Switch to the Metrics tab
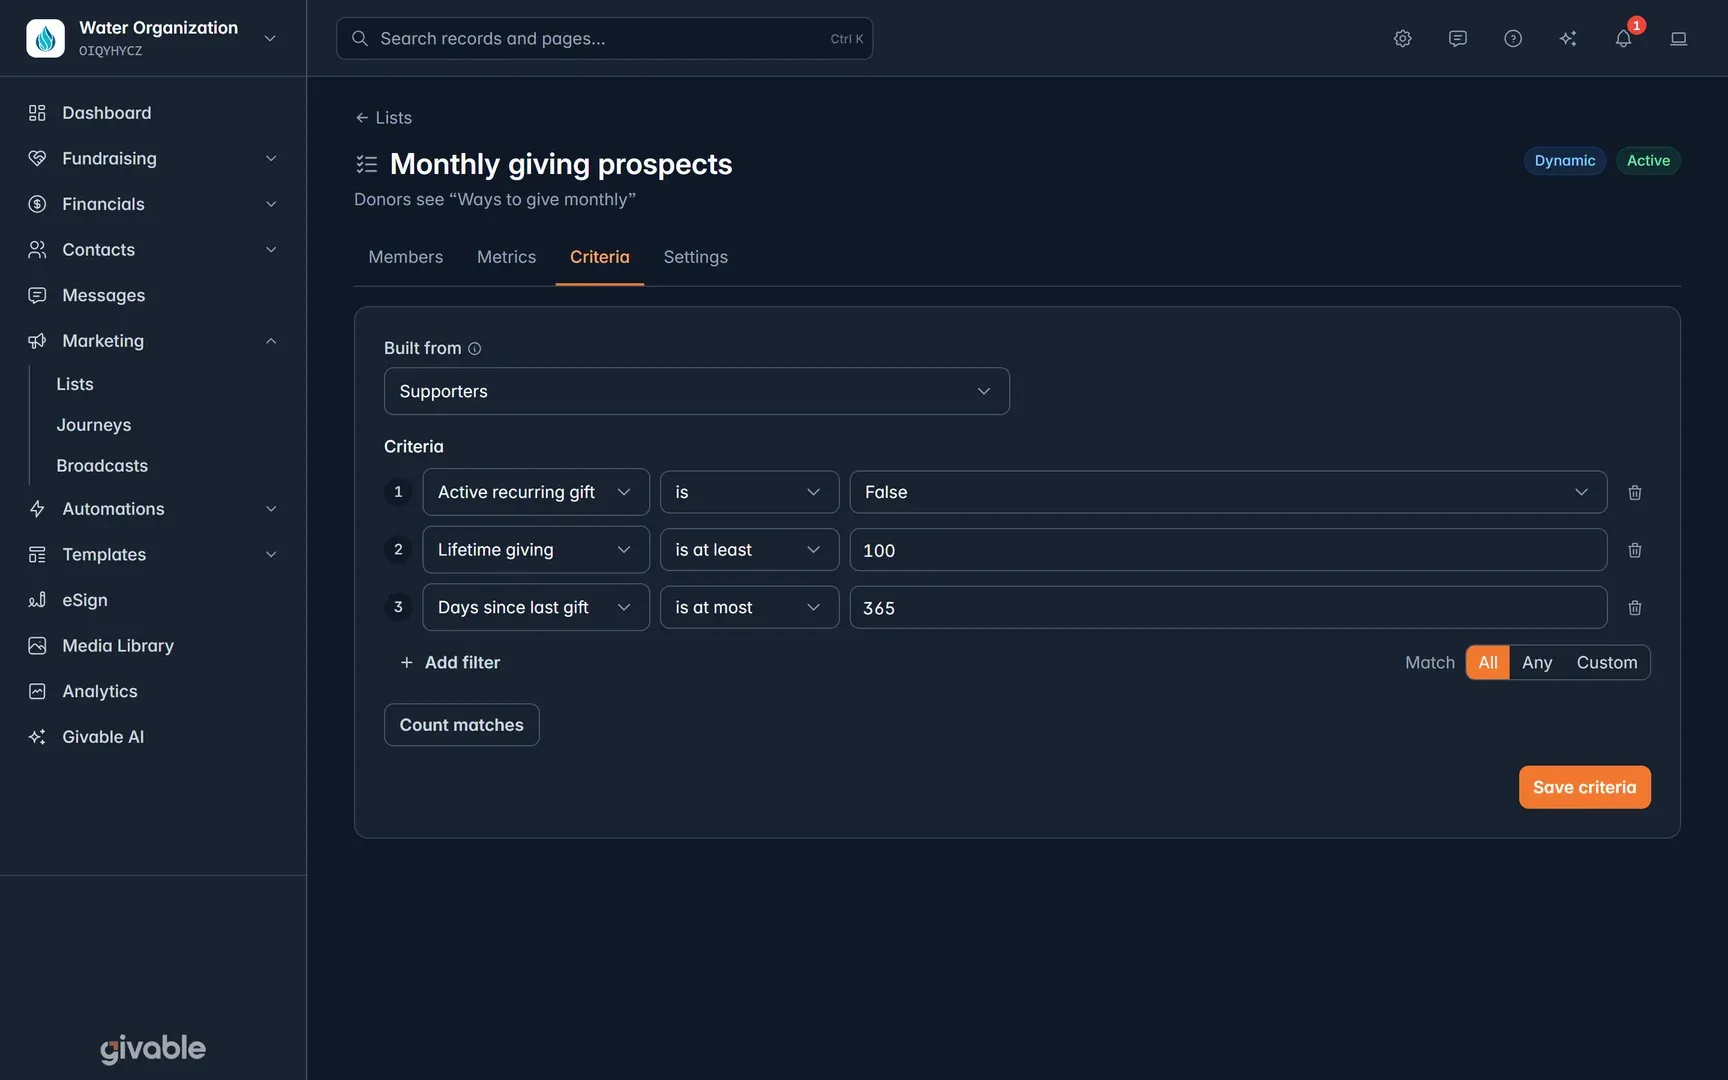The height and width of the screenshot is (1080, 1728). coord(507,257)
